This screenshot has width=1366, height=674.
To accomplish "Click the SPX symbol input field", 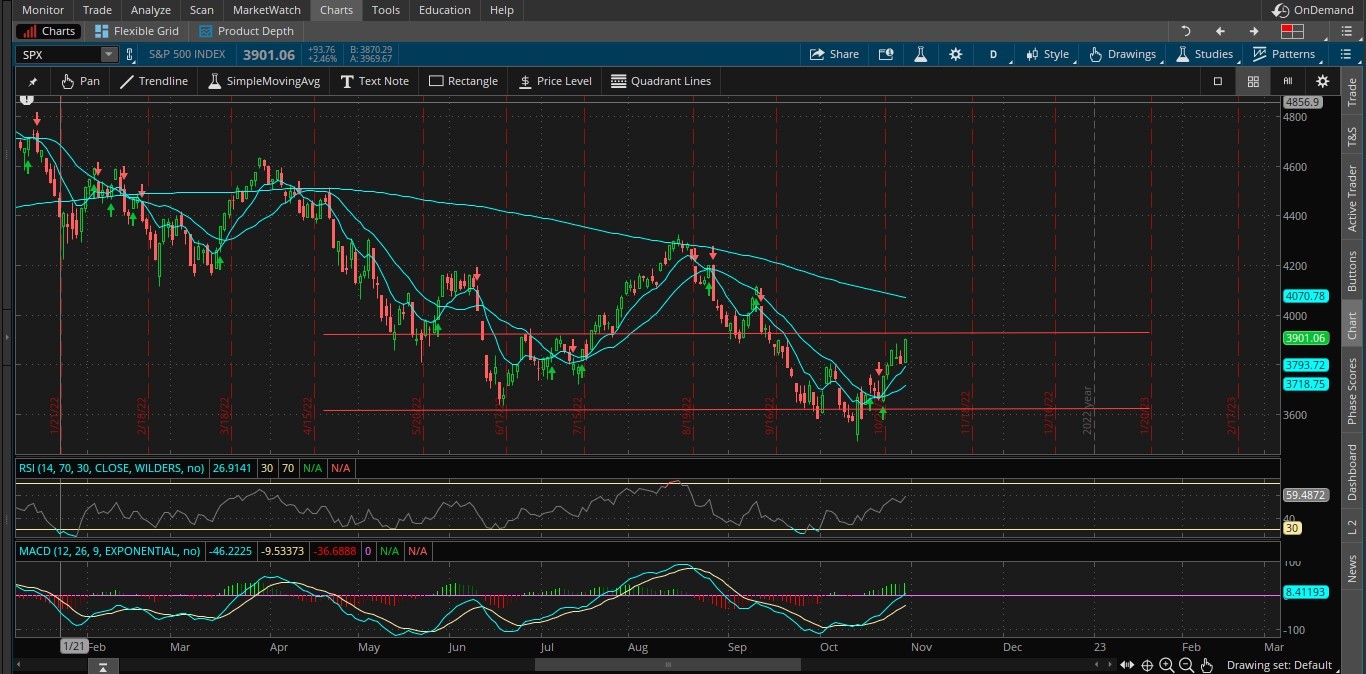I will [58, 55].
